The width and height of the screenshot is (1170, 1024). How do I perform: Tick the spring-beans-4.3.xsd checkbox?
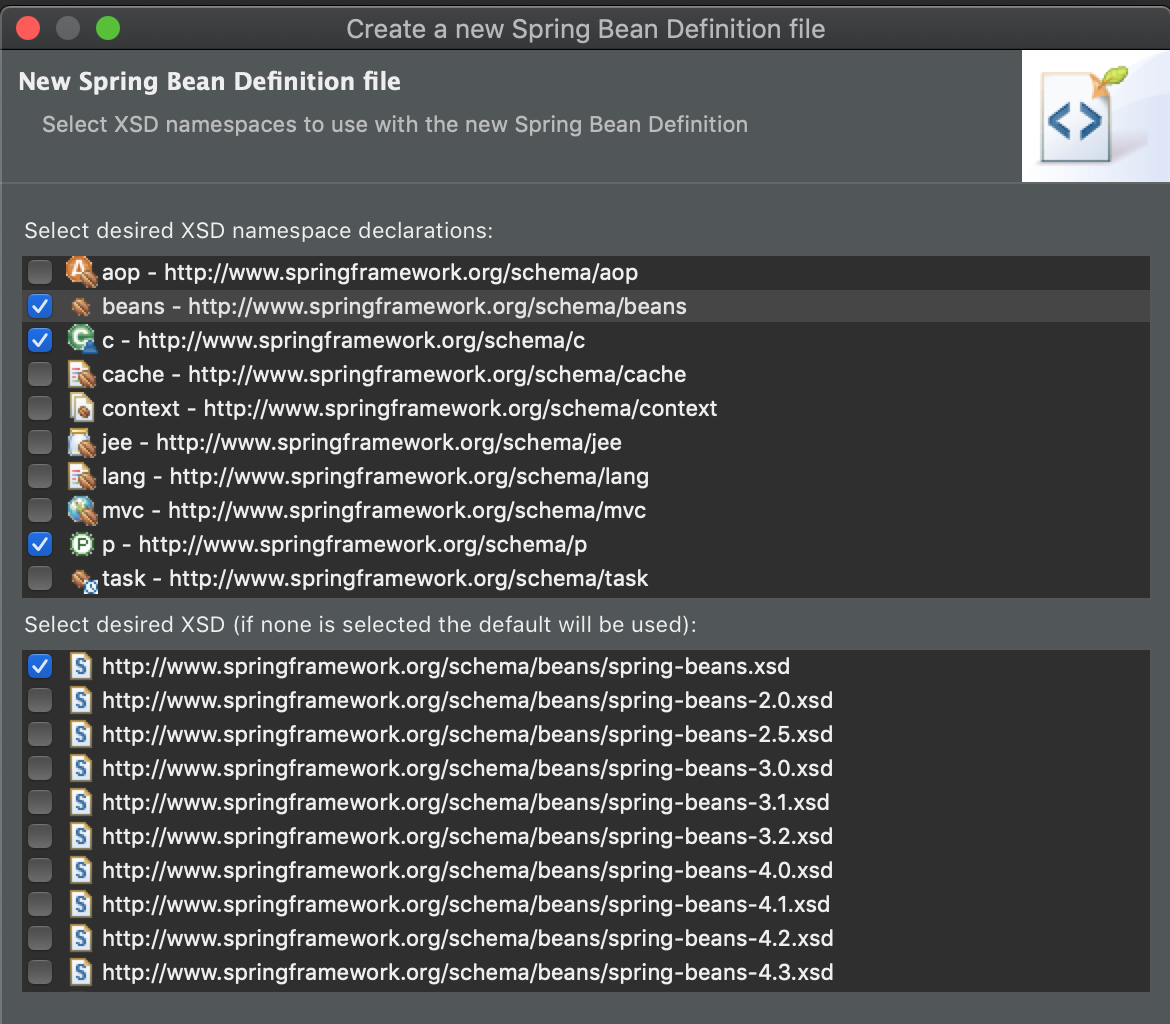tap(40, 972)
